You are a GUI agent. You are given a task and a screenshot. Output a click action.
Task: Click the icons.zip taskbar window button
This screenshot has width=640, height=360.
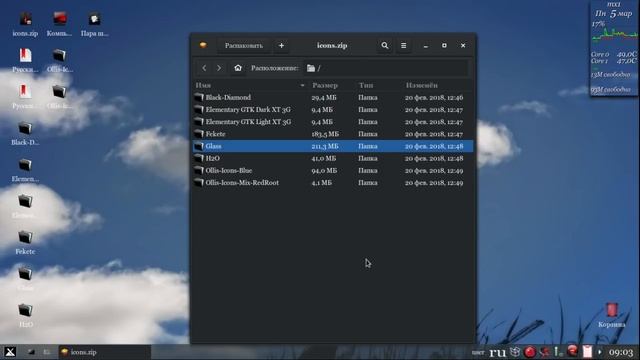point(105,352)
